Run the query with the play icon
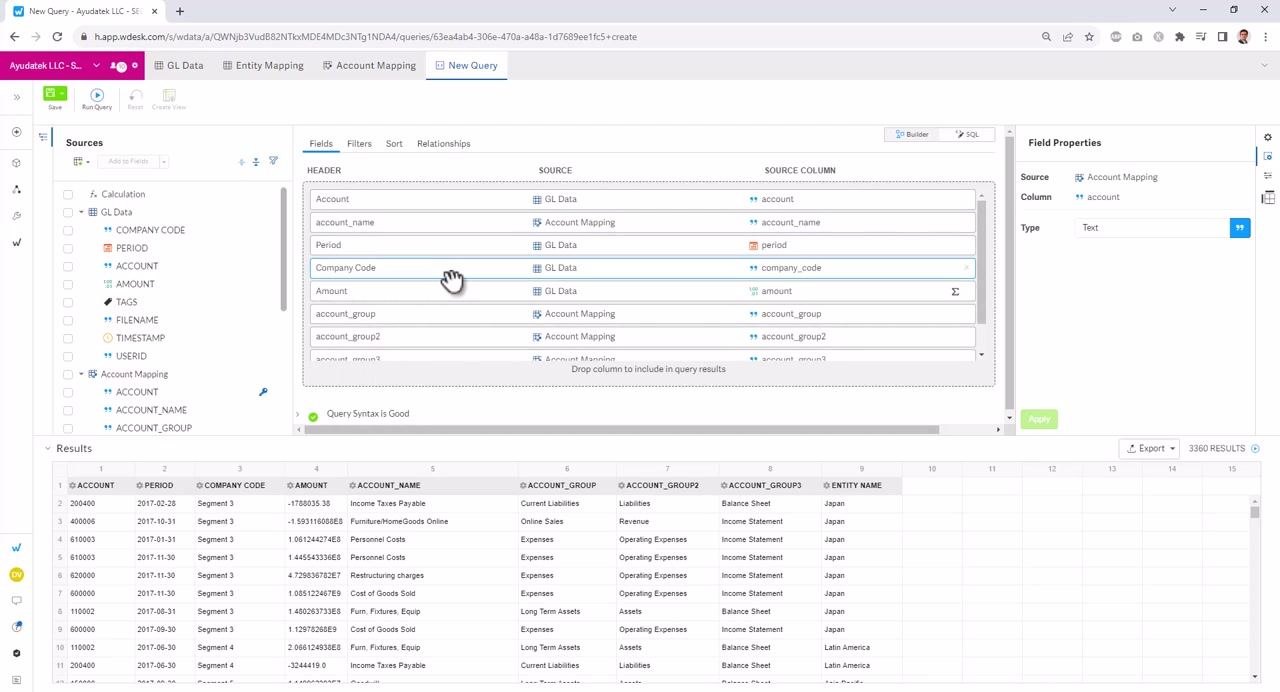Screen dimensions: 1280x692 point(97,95)
